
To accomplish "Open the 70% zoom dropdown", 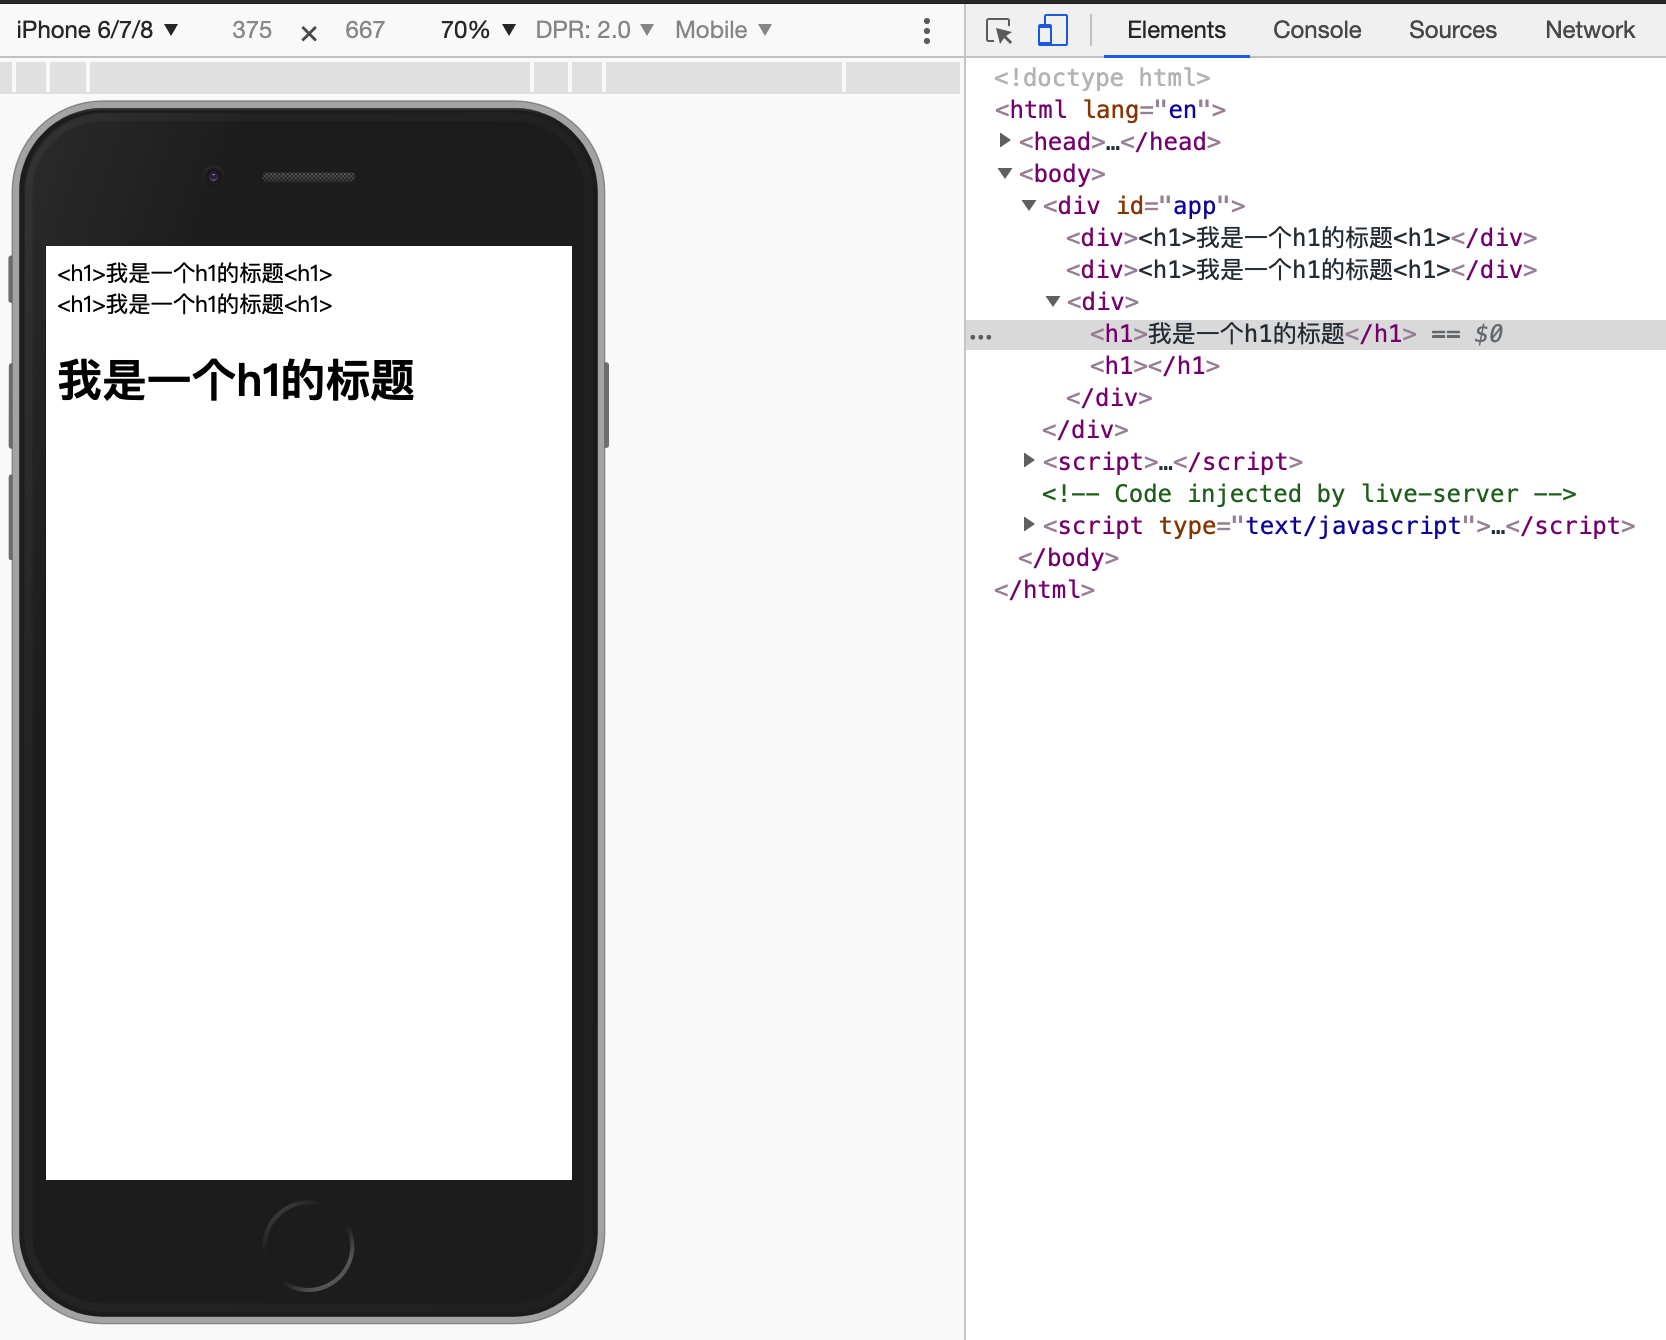I will coord(478,30).
